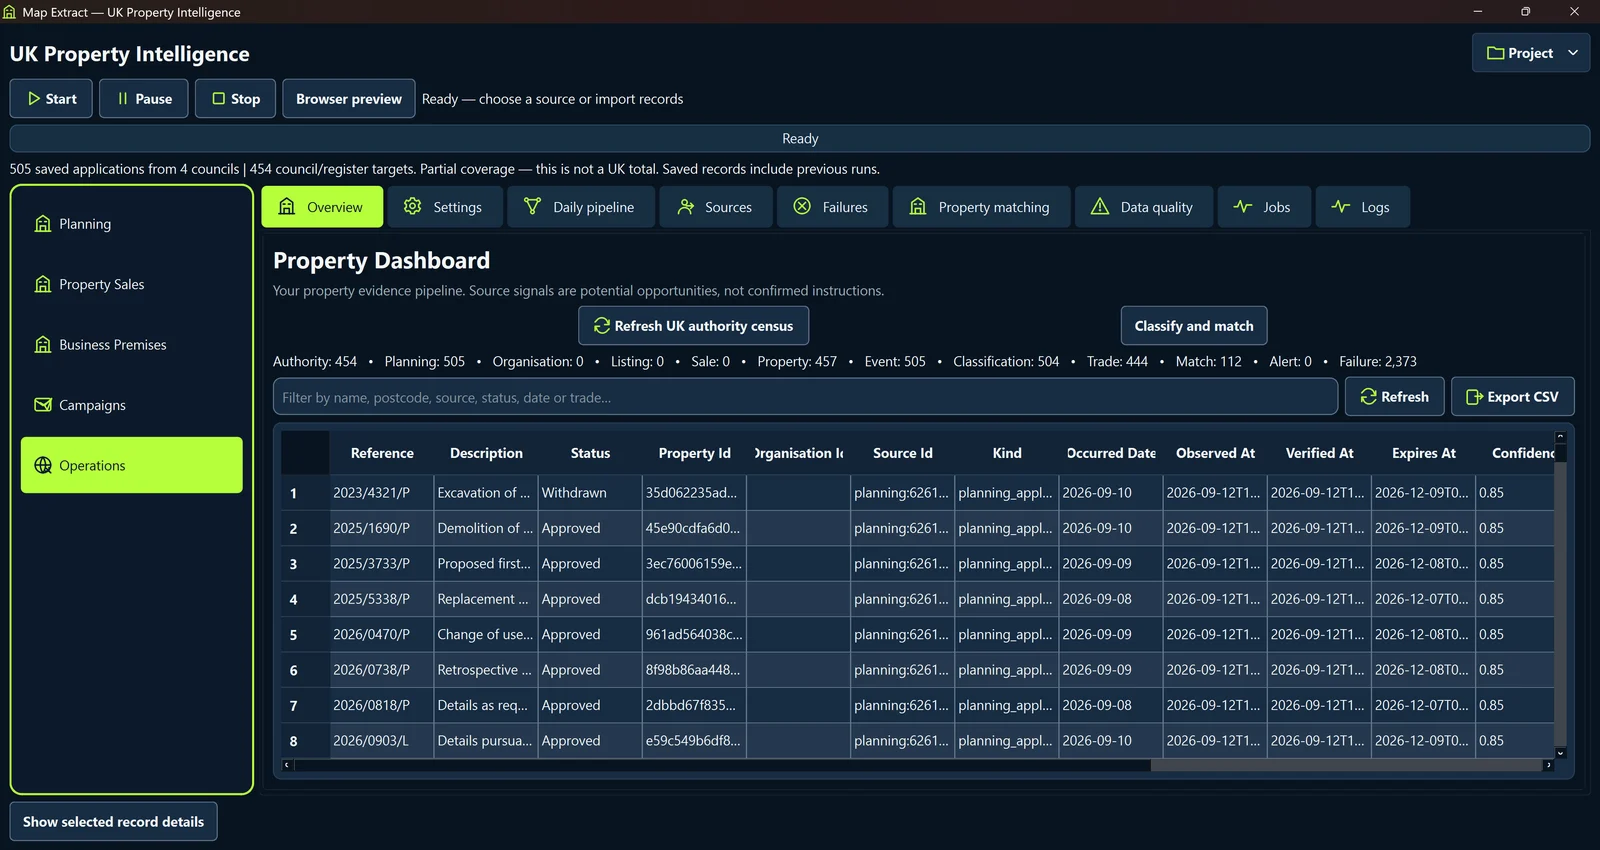Viewport: 1600px width, 850px height.
Task: Click the Property Id column header
Action: point(694,453)
